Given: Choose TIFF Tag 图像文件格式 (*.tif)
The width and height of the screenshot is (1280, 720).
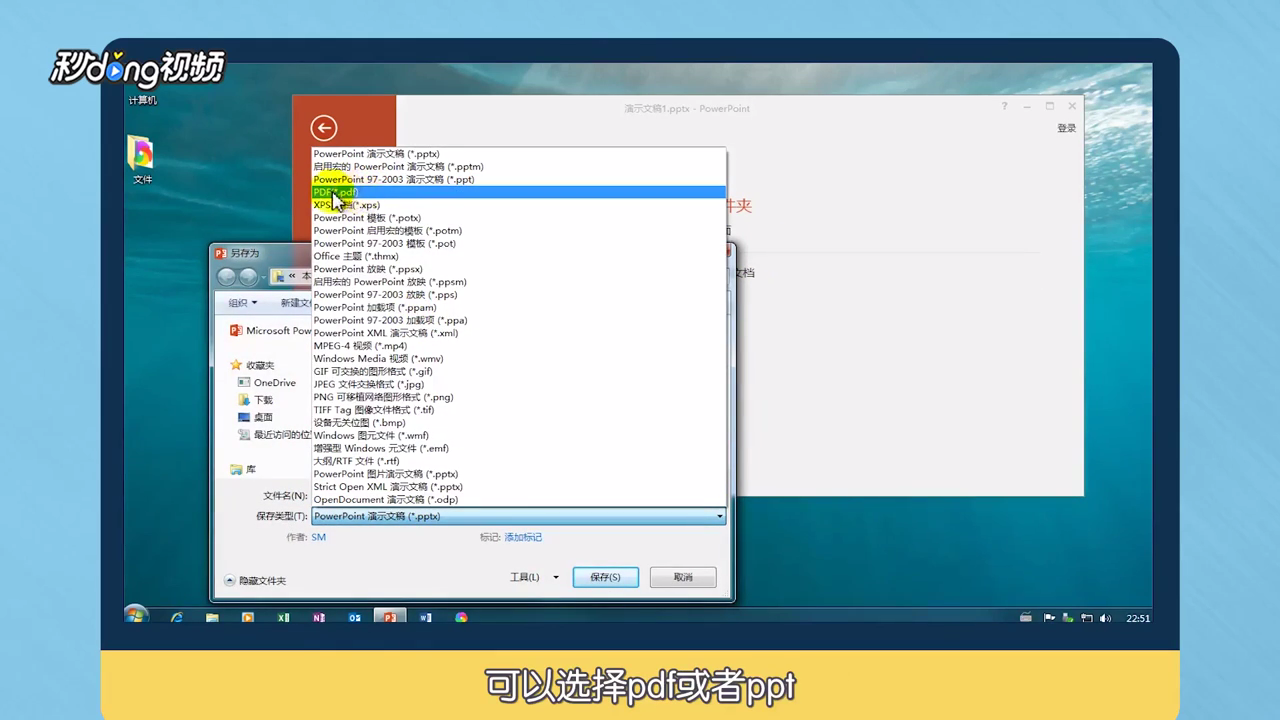Looking at the screenshot, I should click(518, 410).
